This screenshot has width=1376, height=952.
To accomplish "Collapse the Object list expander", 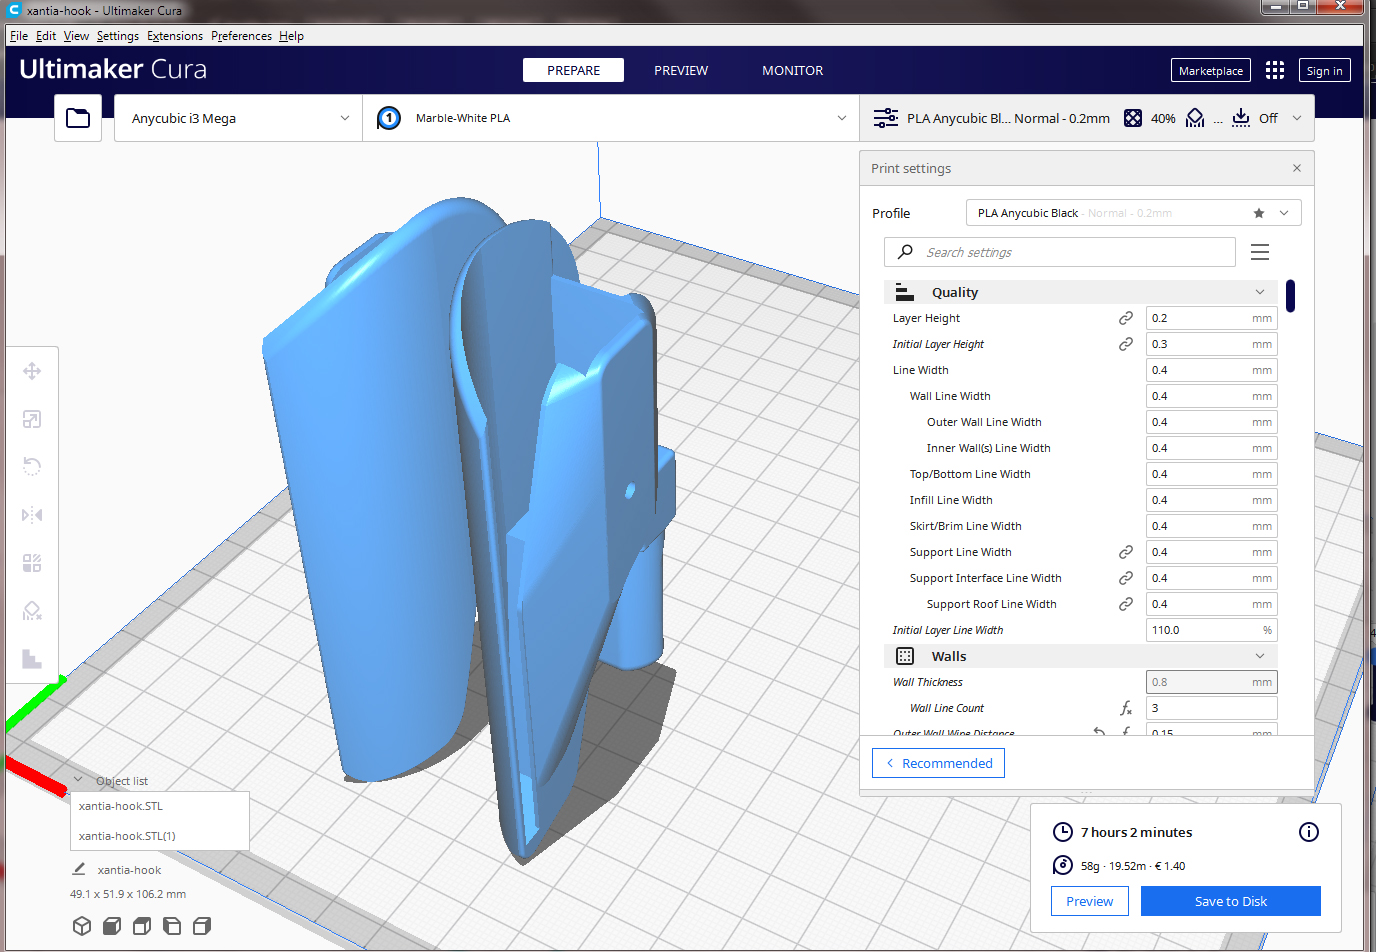I will coord(78,781).
